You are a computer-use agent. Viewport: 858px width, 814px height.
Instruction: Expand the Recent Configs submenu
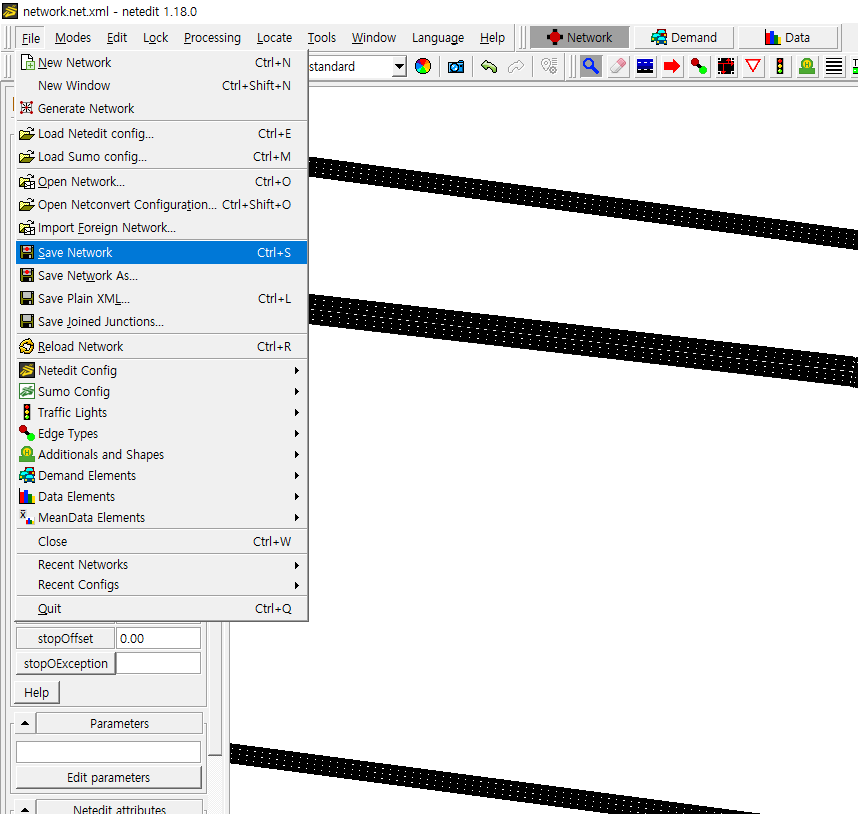click(x=162, y=585)
